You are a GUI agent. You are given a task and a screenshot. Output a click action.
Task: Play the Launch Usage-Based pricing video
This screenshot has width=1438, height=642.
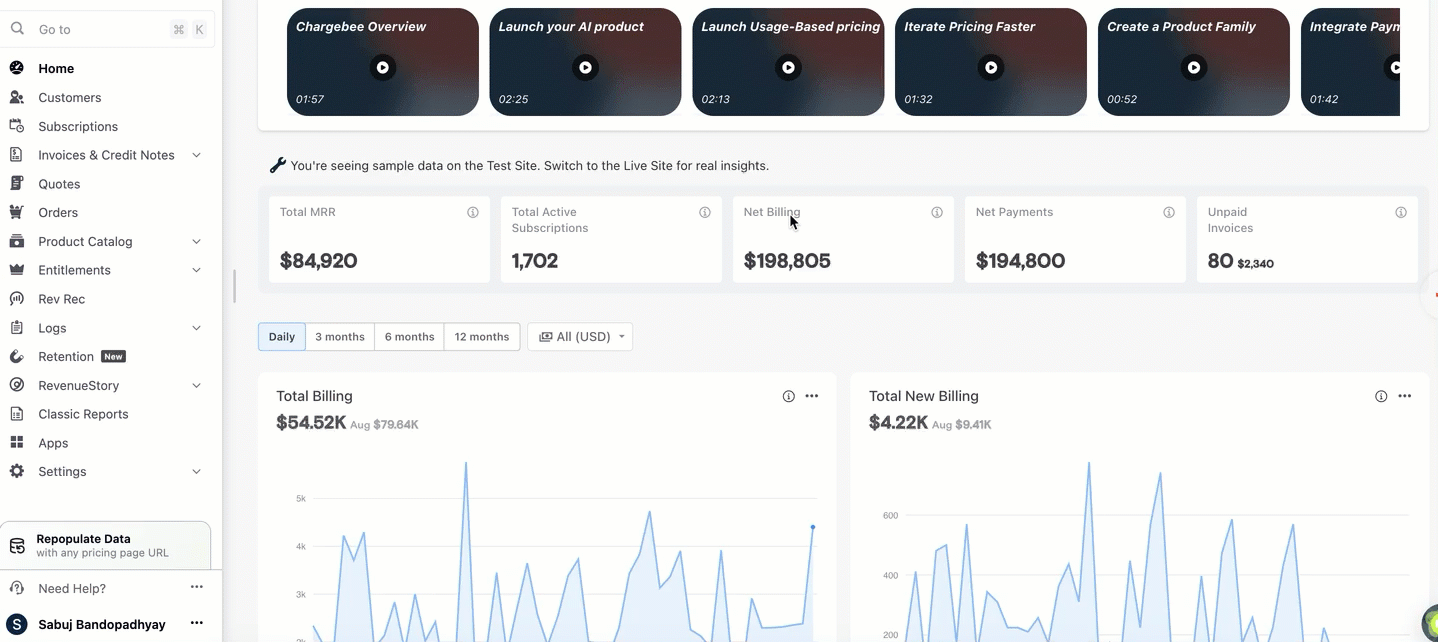tap(788, 68)
